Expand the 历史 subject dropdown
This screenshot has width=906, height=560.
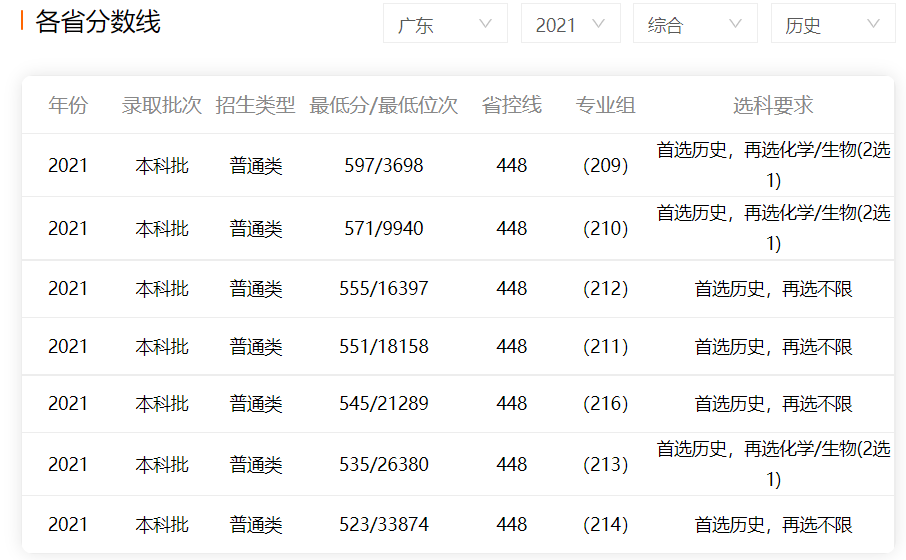832,24
